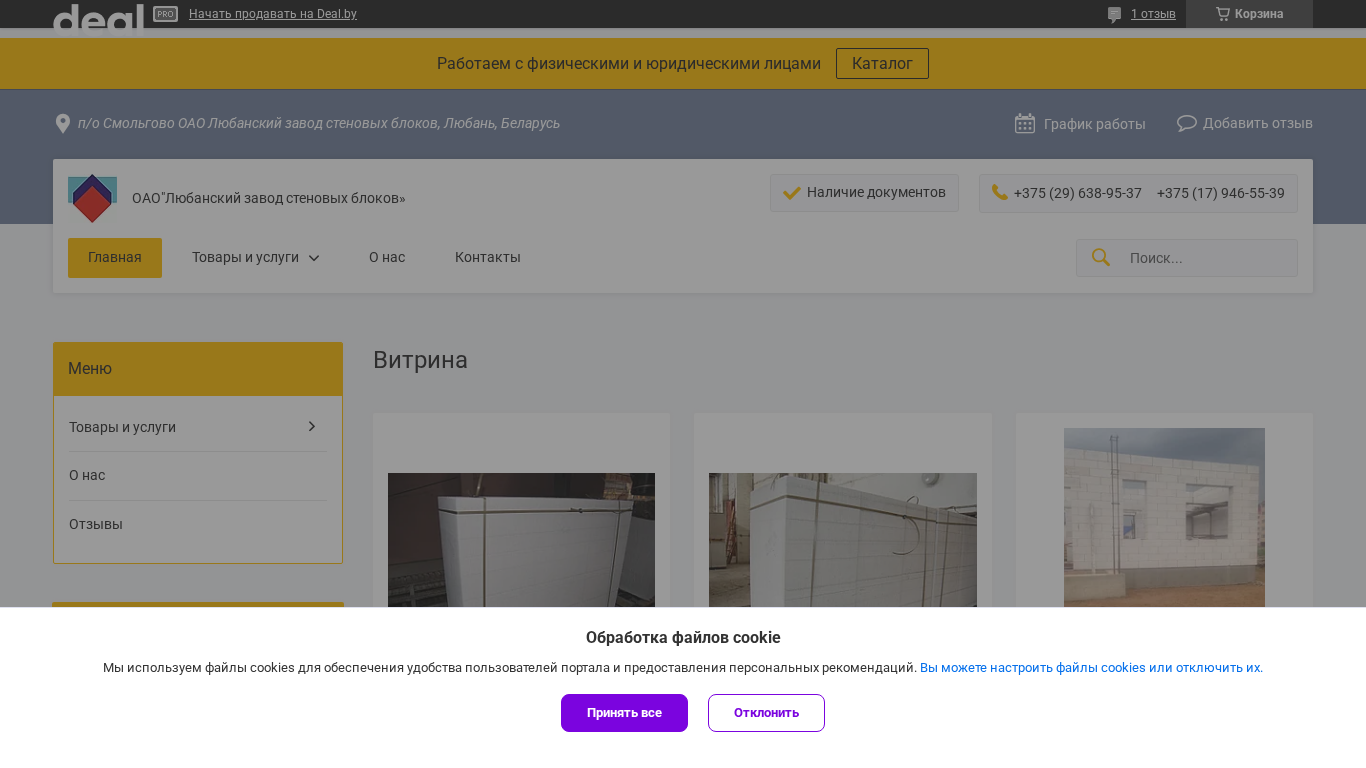
Task: Open the О нас navigation tab
Action: click(x=387, y=257)
